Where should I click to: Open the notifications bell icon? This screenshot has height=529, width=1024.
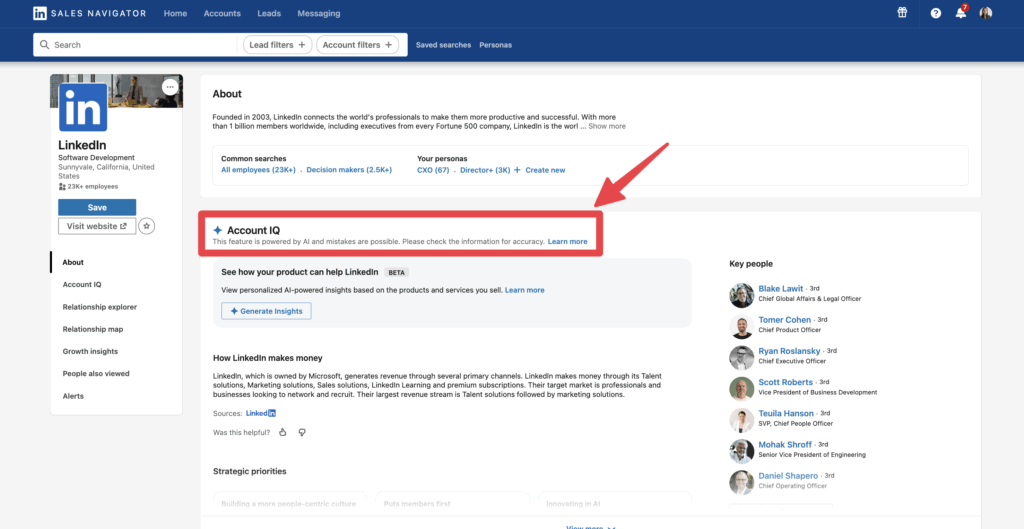click(961, 13)
